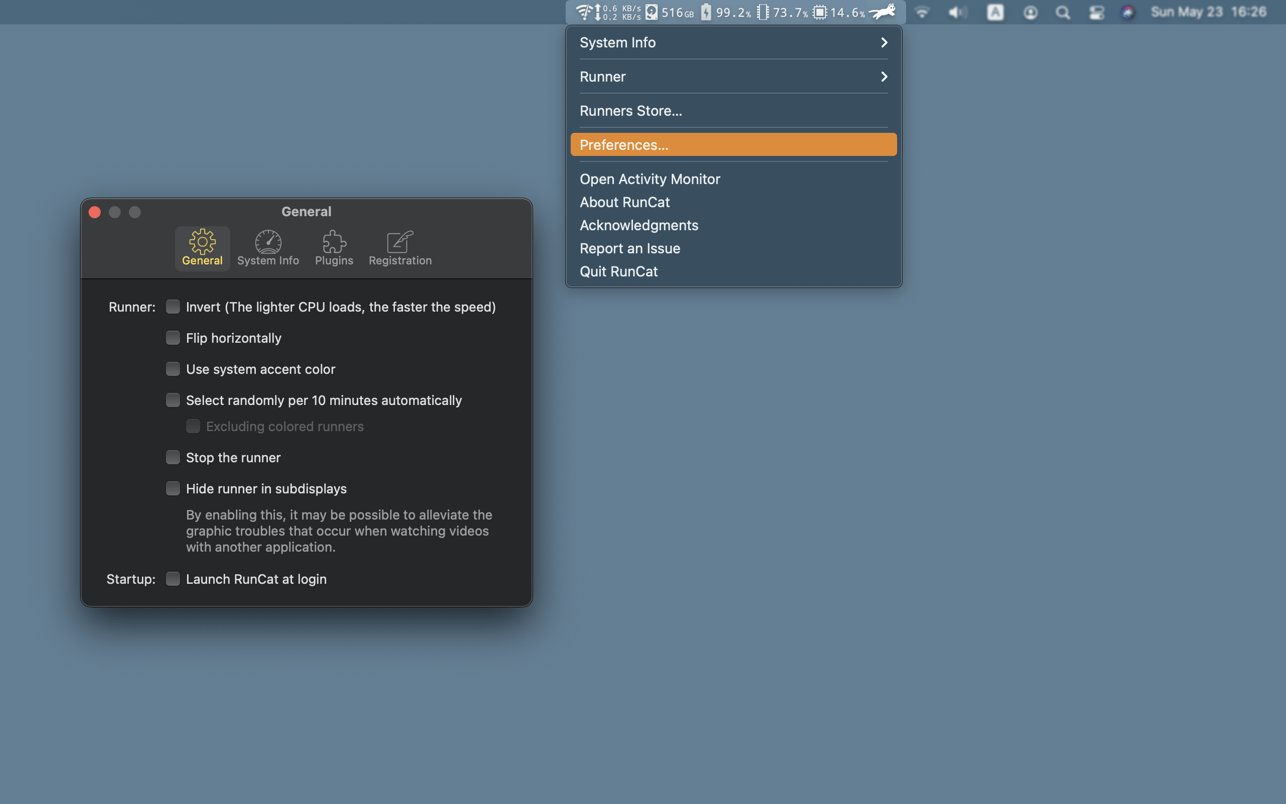Viewport: 1286px width, 804px height.
Task: Enable Flip horizontally checkbox
Action: pos(173,338)
